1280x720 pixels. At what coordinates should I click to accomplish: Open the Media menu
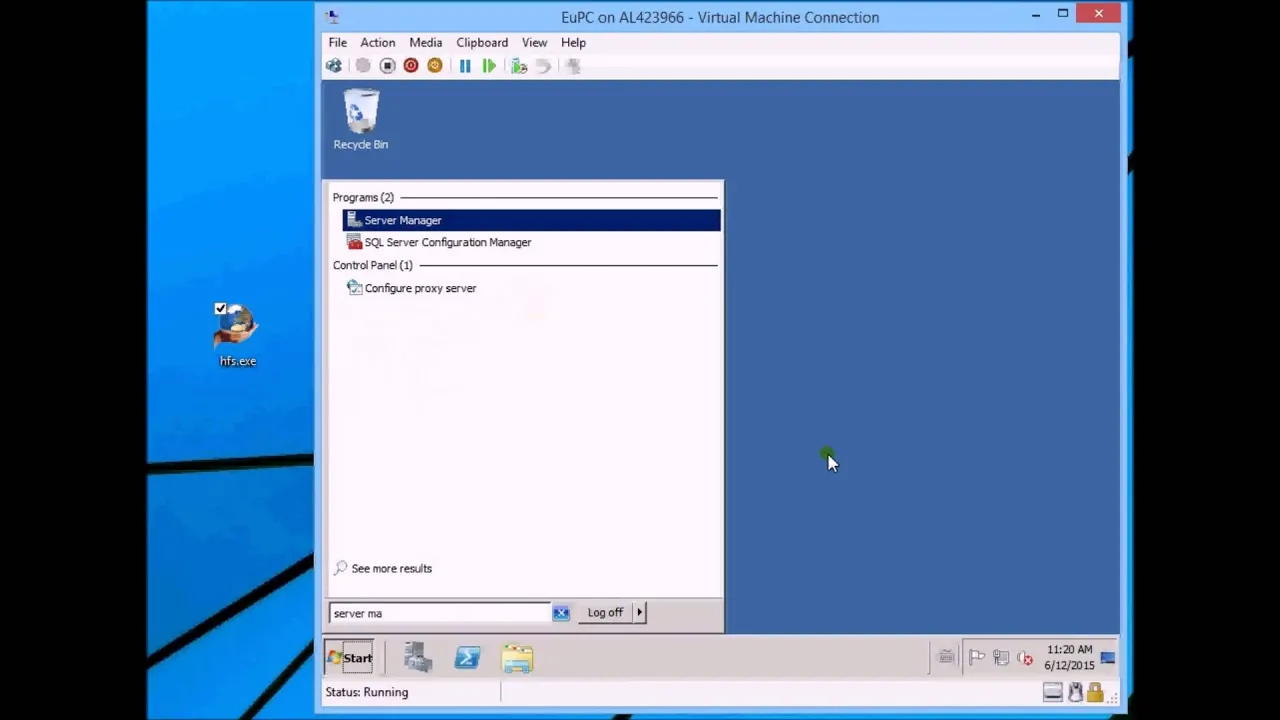[x=426, y=43]
